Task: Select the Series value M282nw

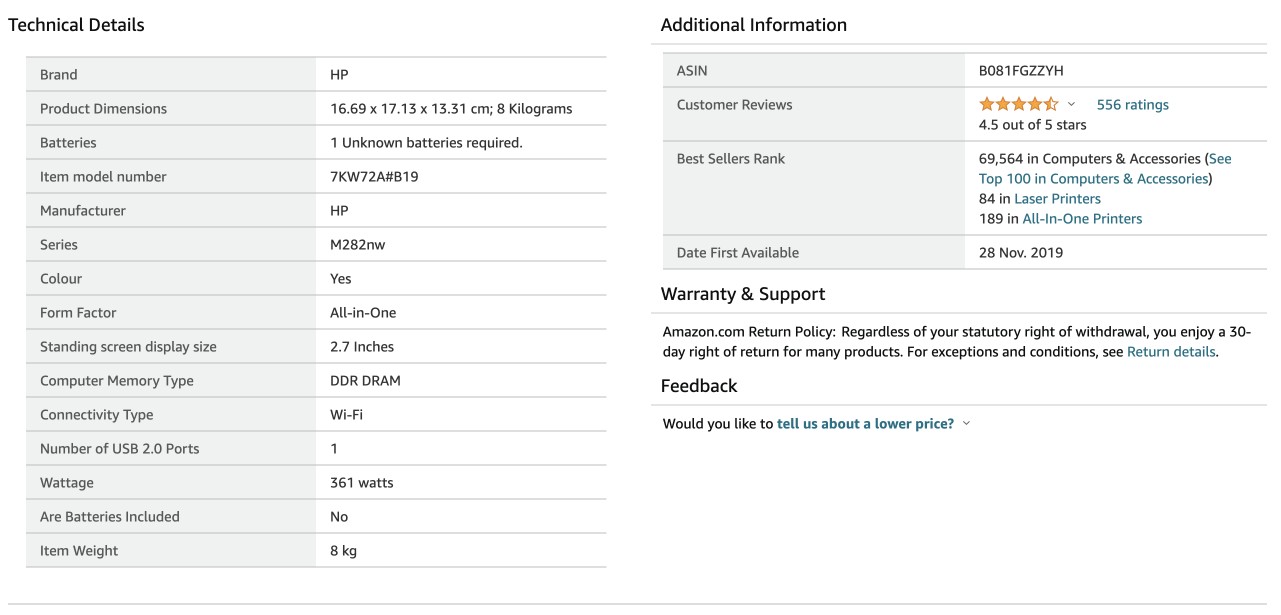Action: pos(357,245)
